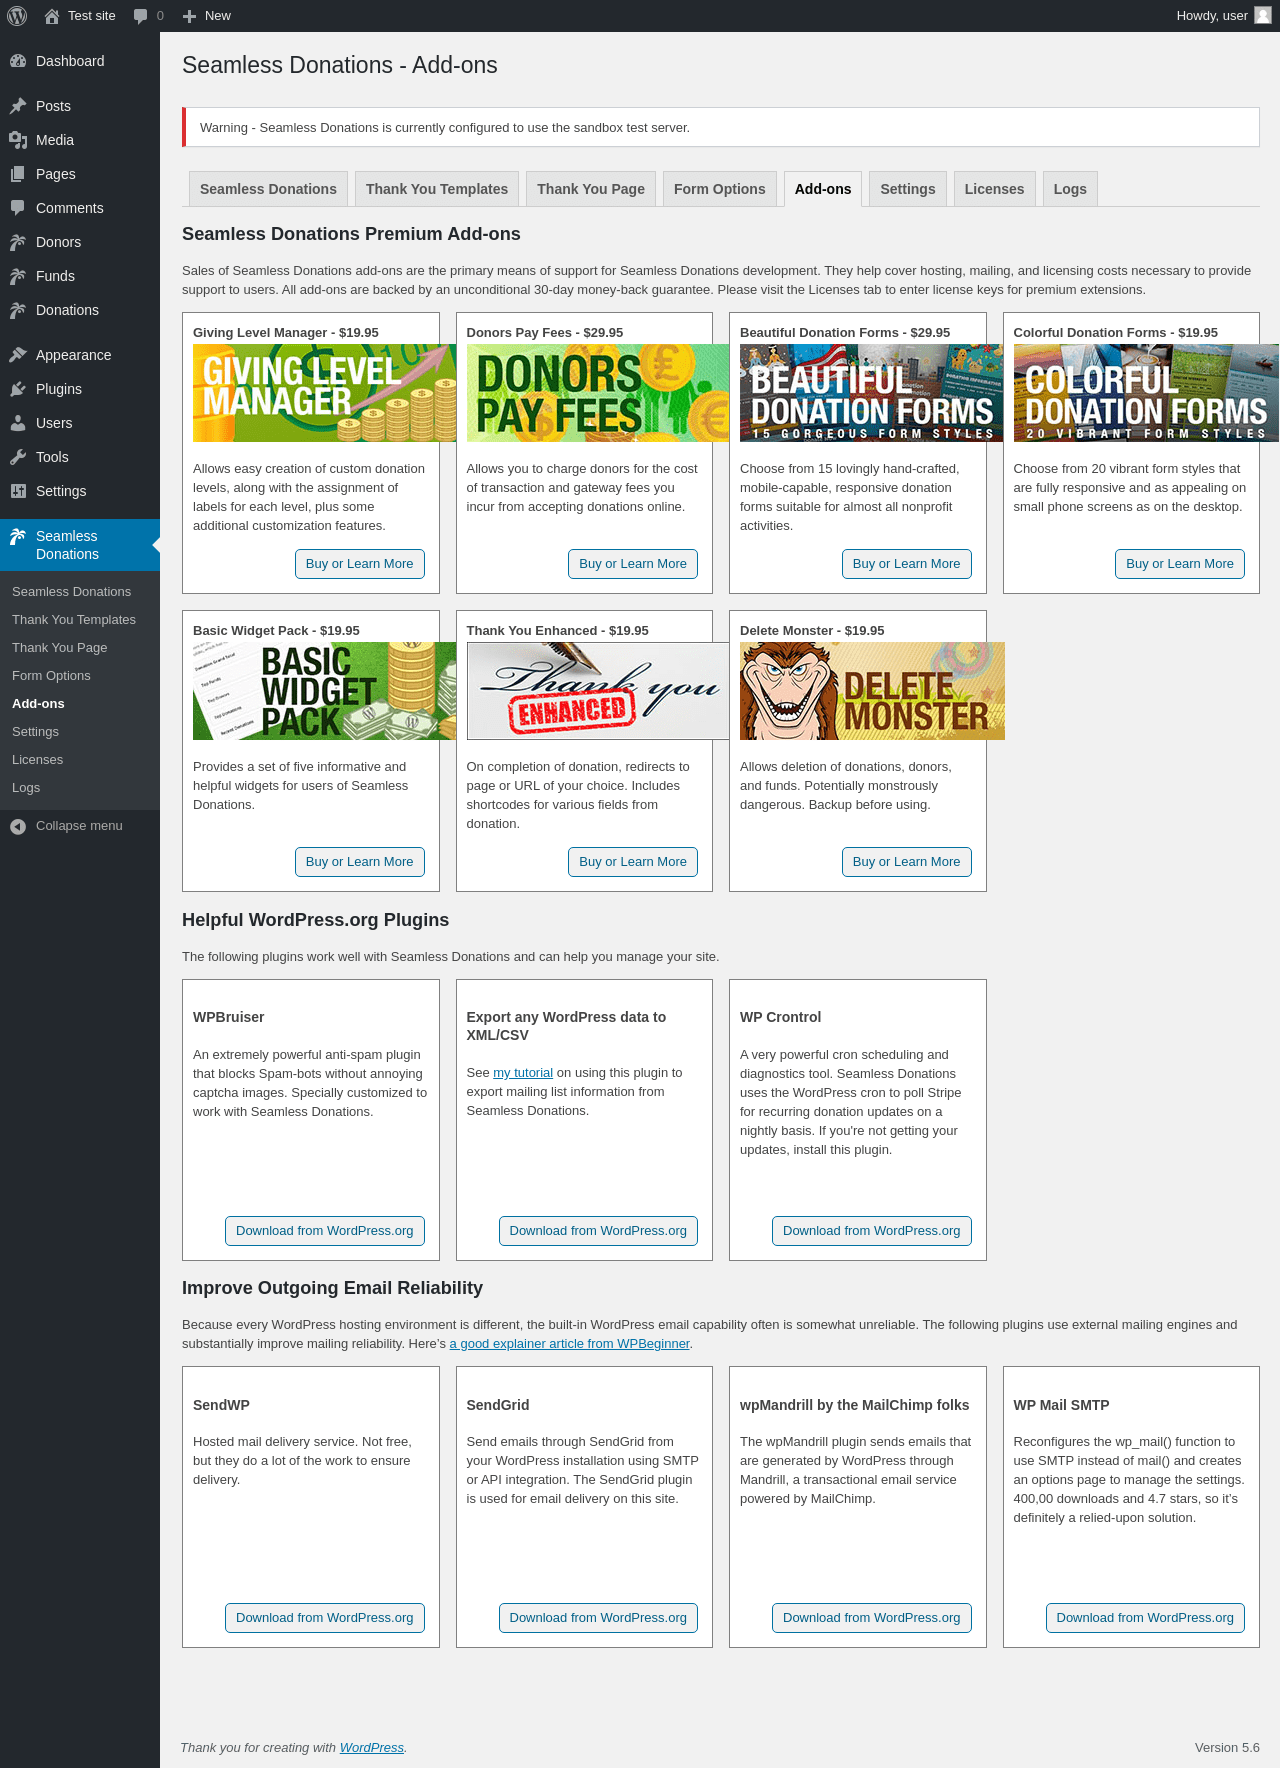The height and width of the screenshot is (1768, 1280).
Task: Click the Tools wrench icon
Action: click(18, 457)
